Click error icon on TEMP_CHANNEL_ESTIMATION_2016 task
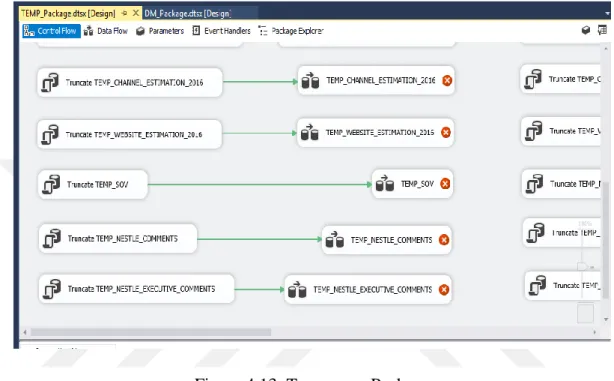The width and height of the screenshot is (614, 381). tap(447, 80)
